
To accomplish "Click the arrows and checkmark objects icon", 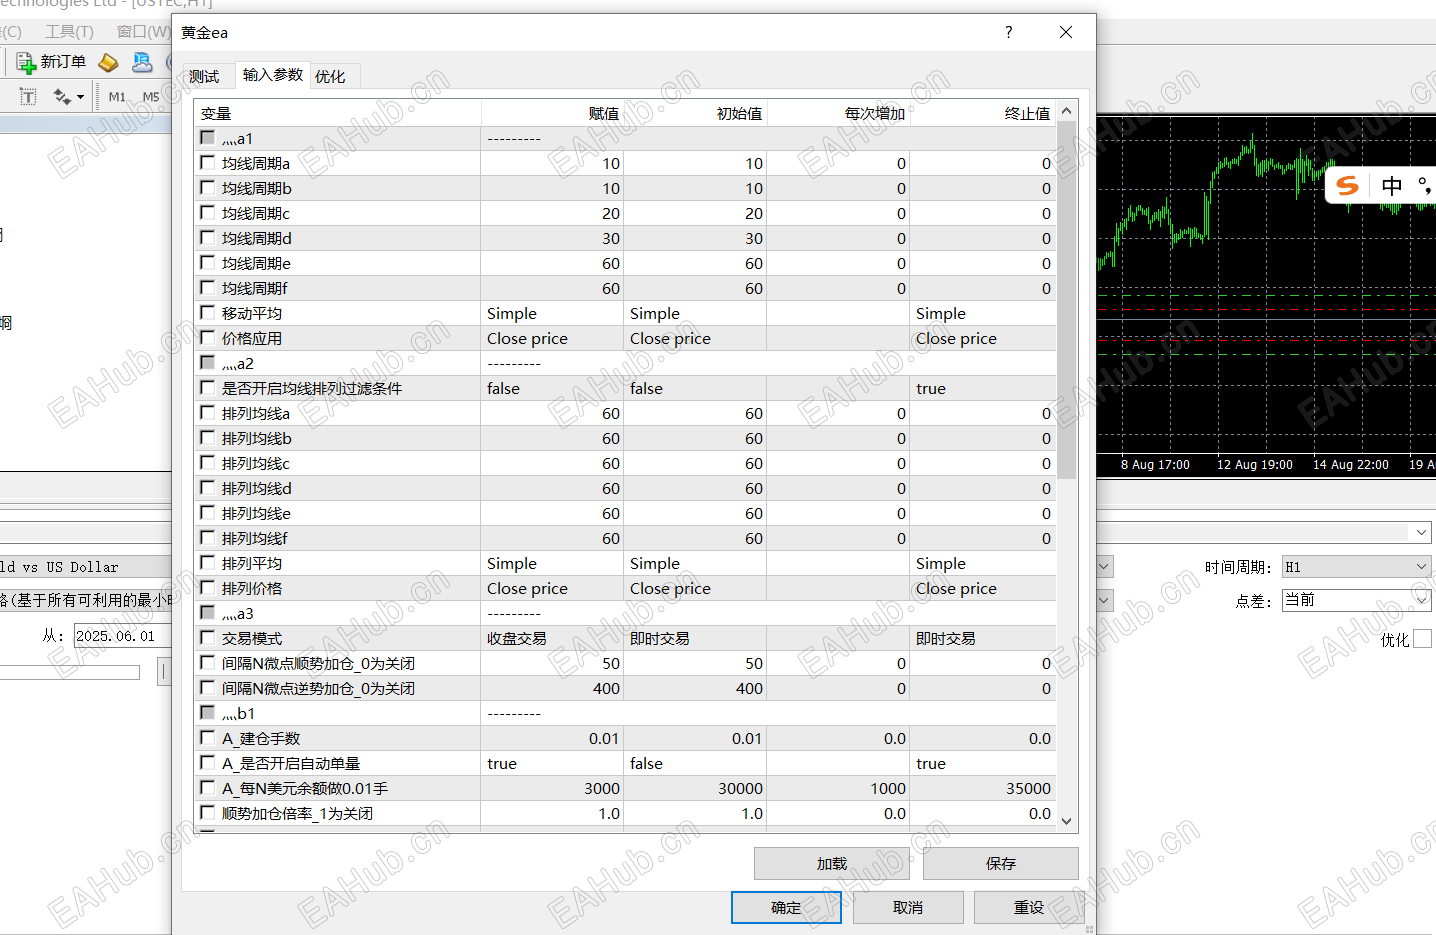I will tap(62, 97).
